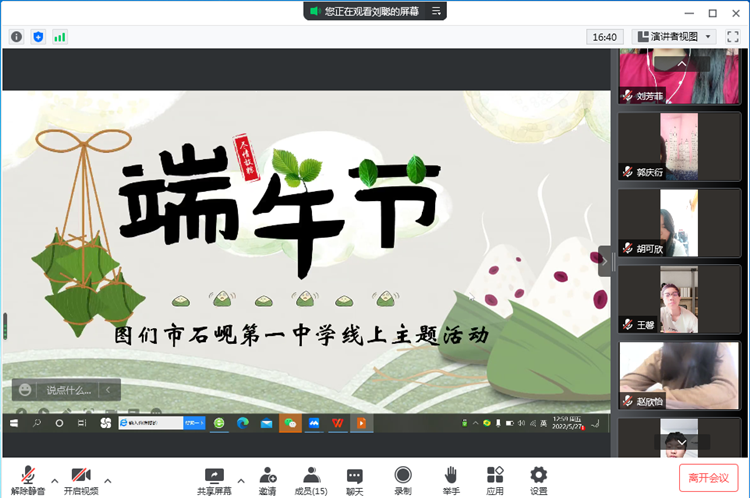Open Microsoft Edge in shared taskbar
Viewport: 750px width, 498px height.
(x=243, y=423)
